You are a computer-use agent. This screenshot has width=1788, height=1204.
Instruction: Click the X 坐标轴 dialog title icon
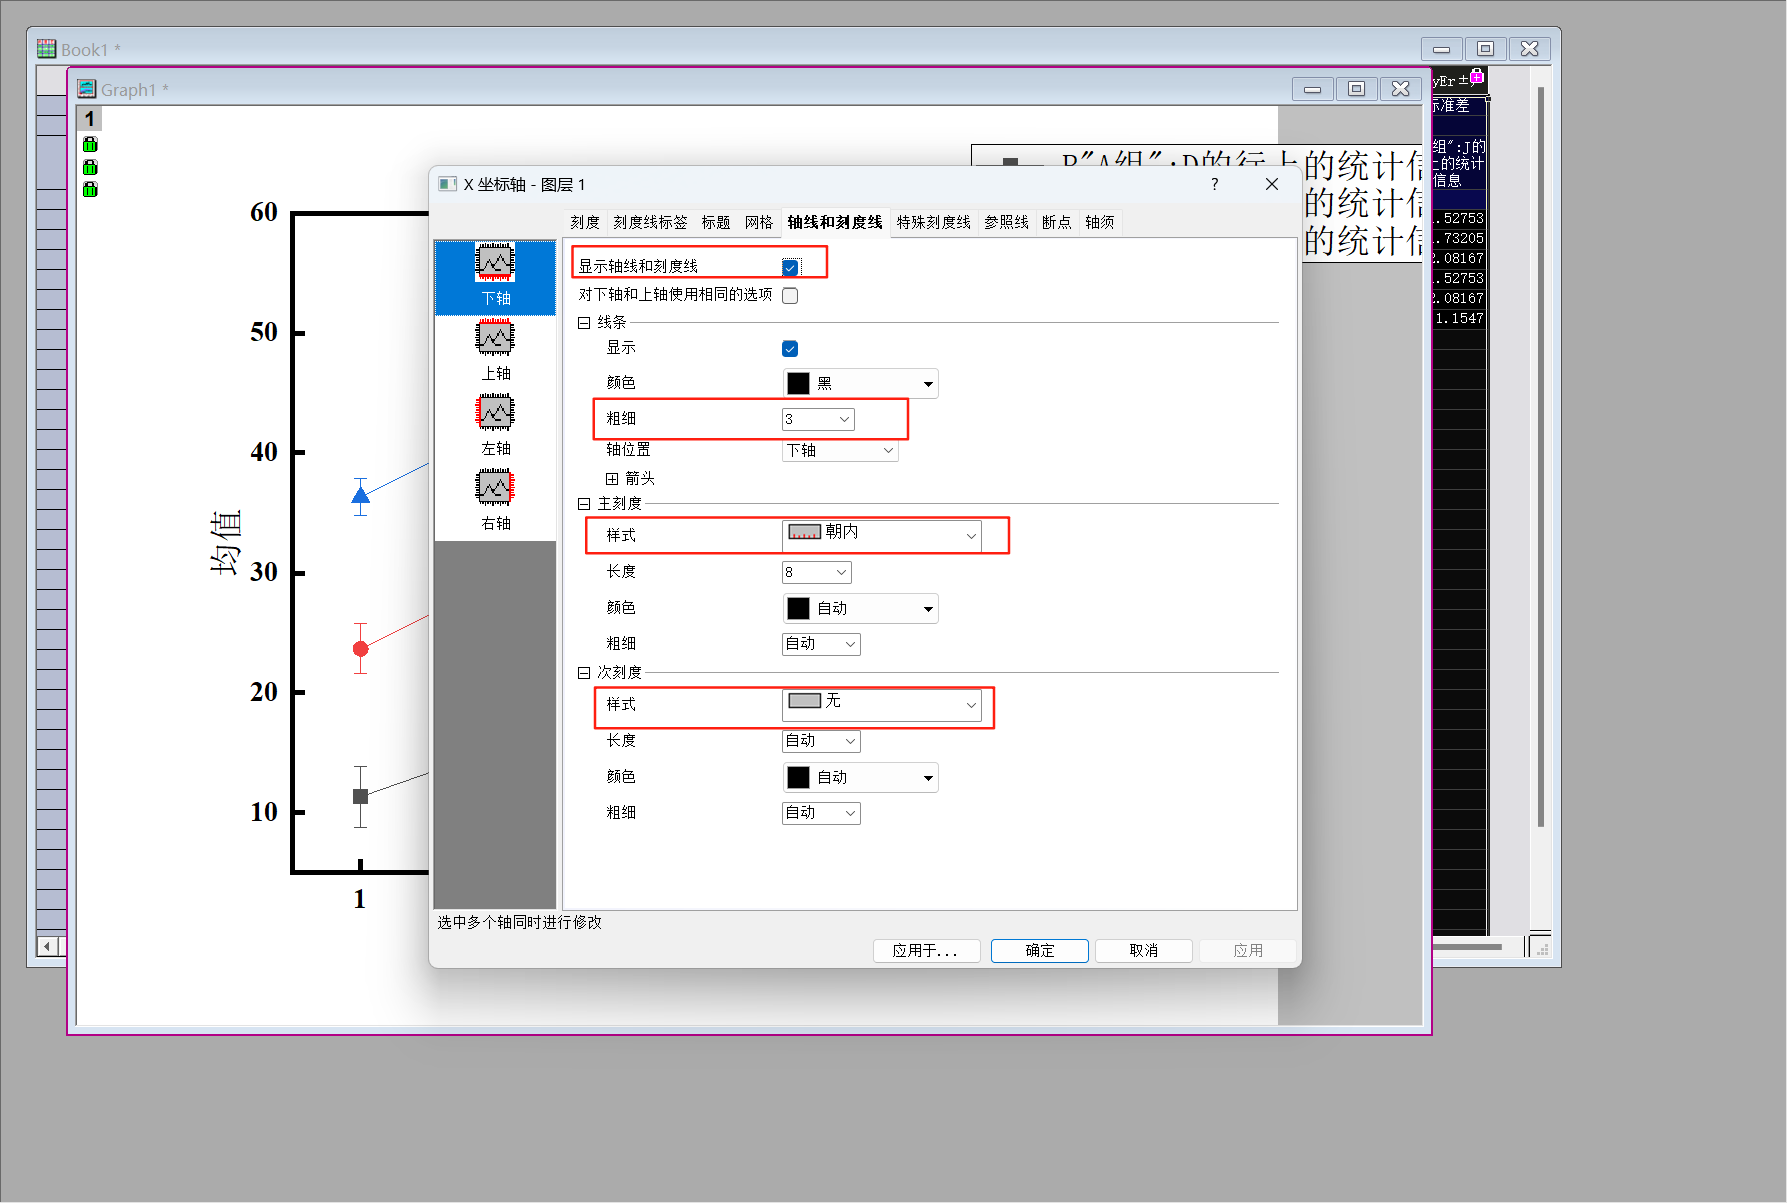(448, 184)
